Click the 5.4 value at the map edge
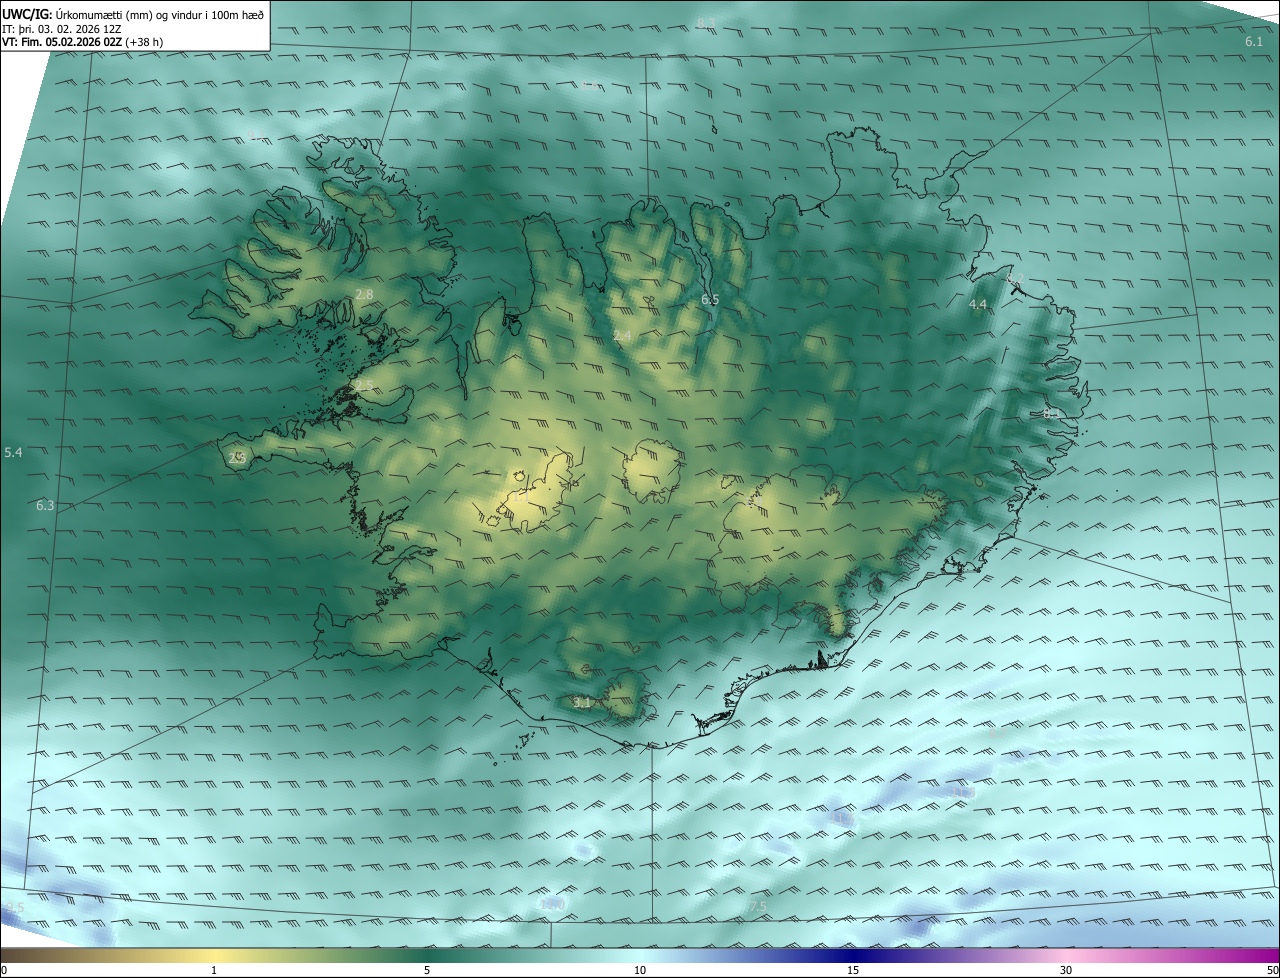This screenshot has height=978, width=1280. click(x=13, y=453)
